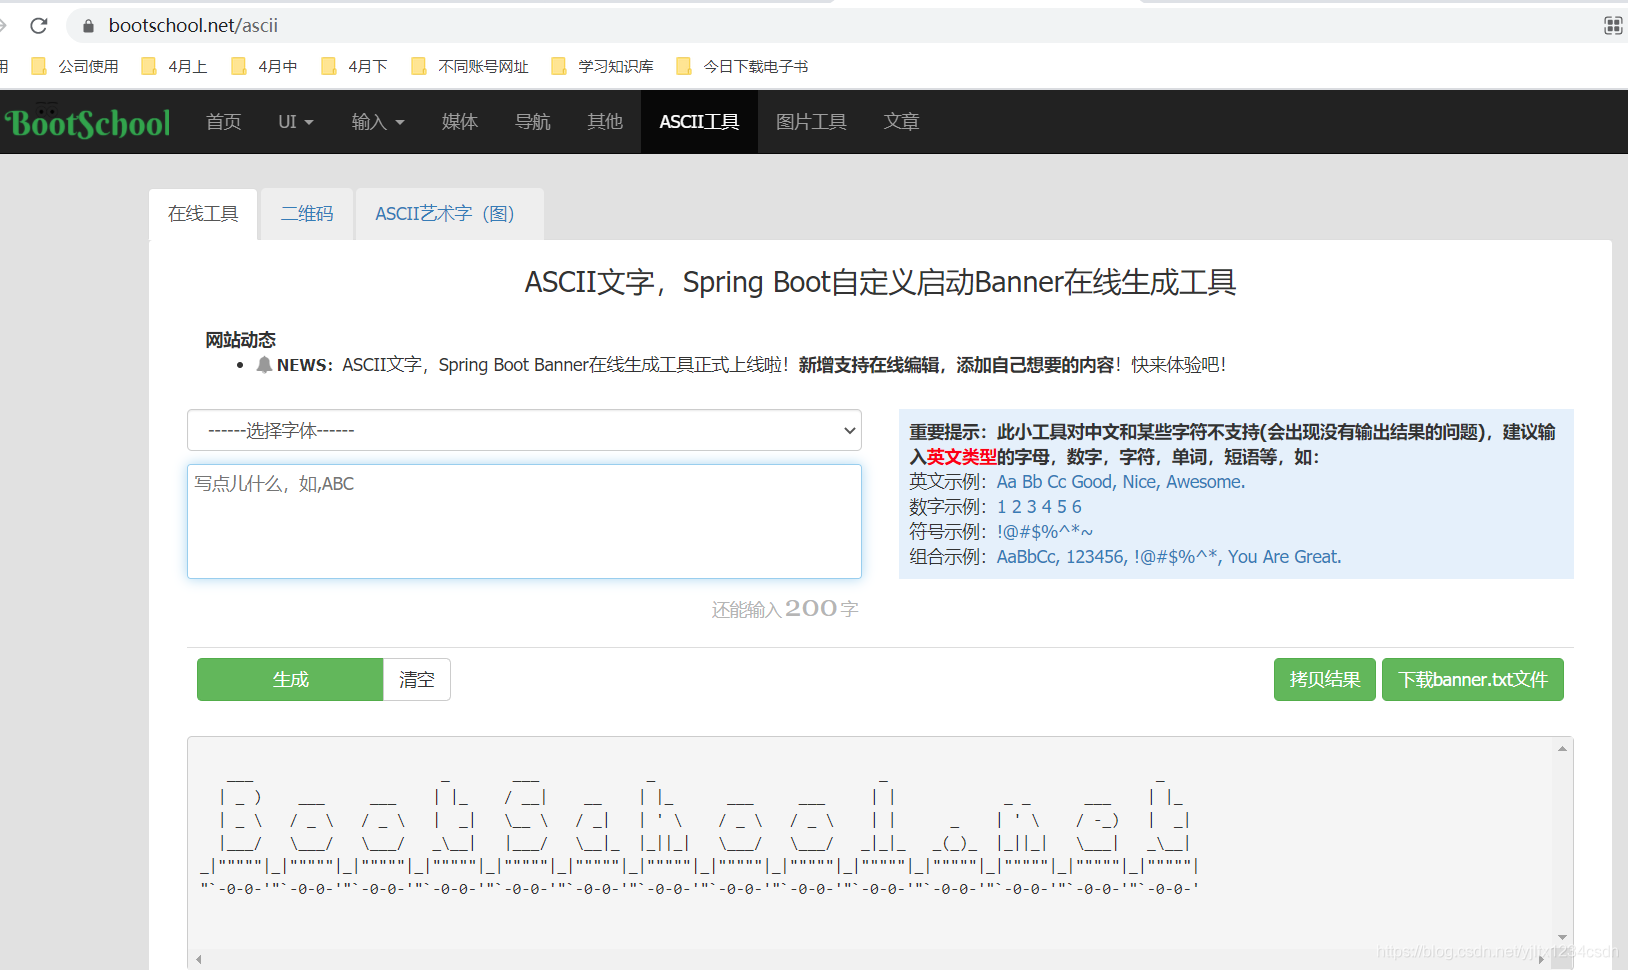Open 文章 navbar item

tap(901, 122)
